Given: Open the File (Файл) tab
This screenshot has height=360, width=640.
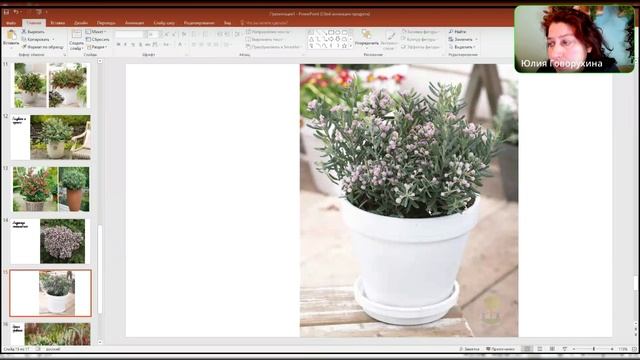Looking at the screenshot, I should (11, 23).
